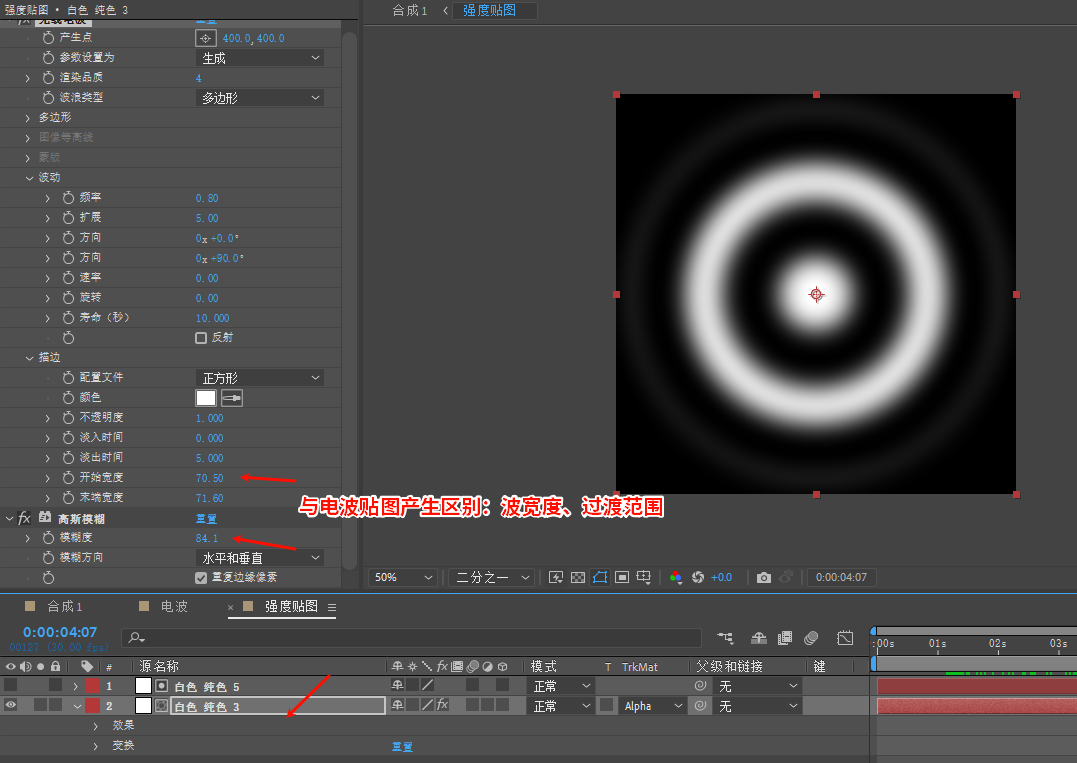Click the parent pick whip of layer 2
The height and width of the screenshot is (763, 1077).
tap(700, 705)
